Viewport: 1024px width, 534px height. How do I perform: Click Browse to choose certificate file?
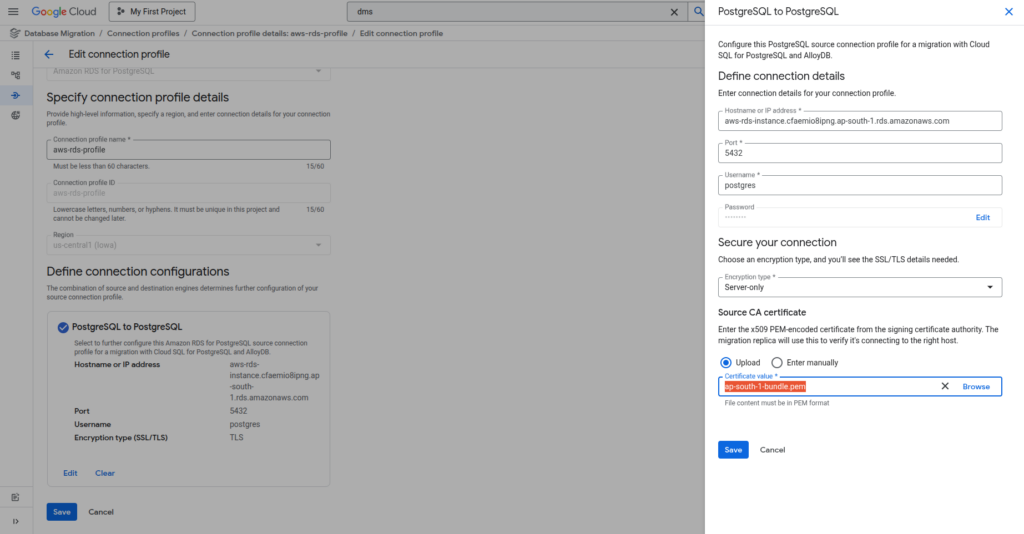pos(976,386)
